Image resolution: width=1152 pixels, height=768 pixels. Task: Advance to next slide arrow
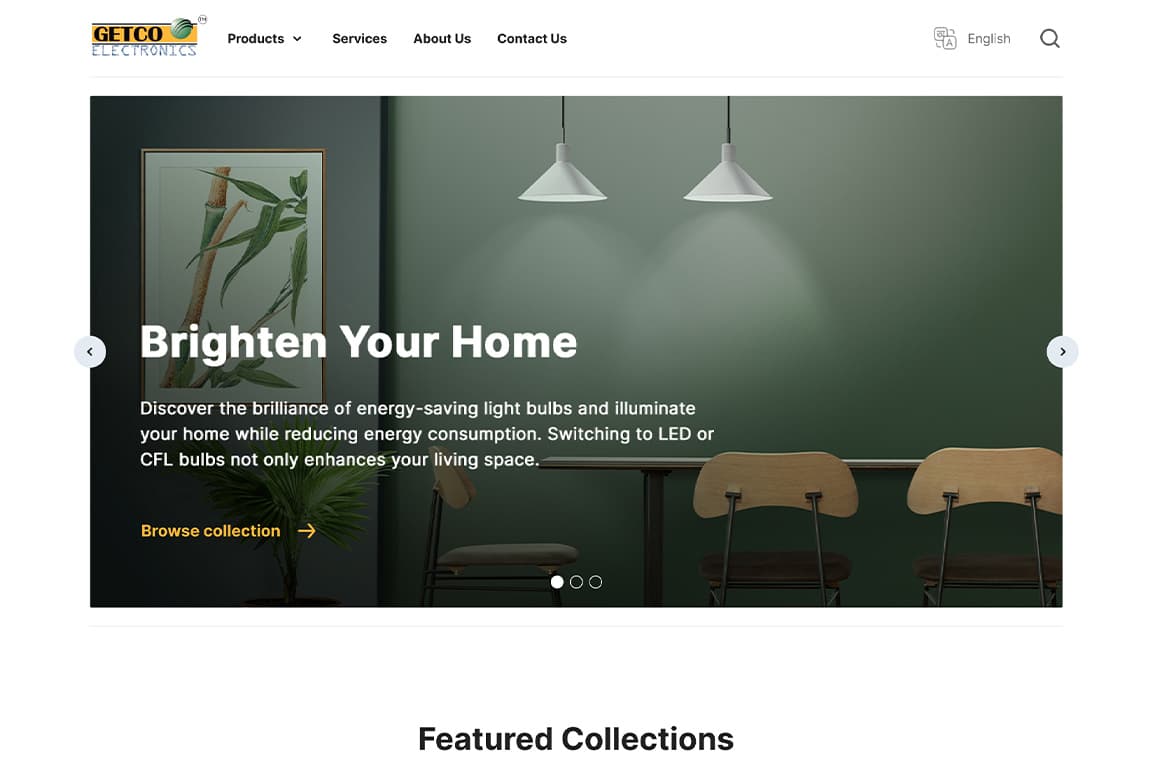(1062, 352)
